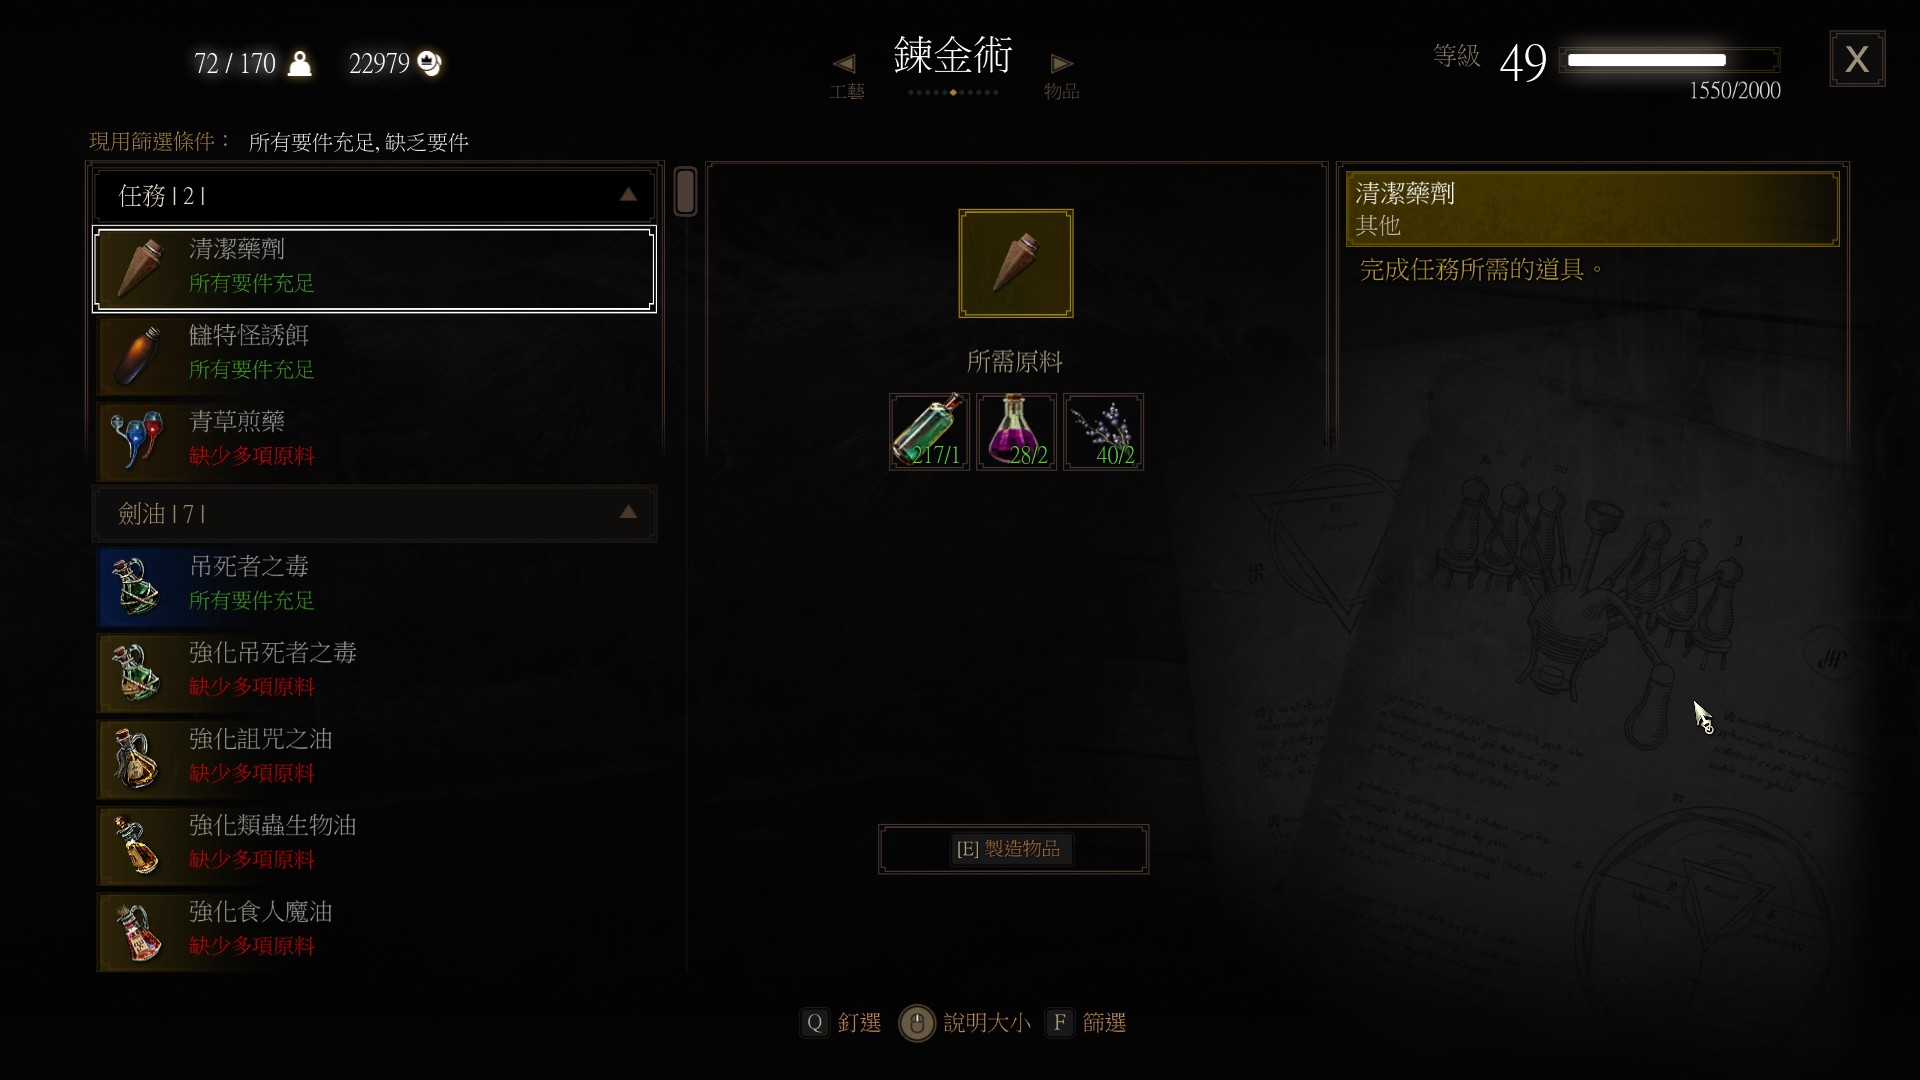
Task: Select the 強化食人魔油 oil icon
Action: 138,932
